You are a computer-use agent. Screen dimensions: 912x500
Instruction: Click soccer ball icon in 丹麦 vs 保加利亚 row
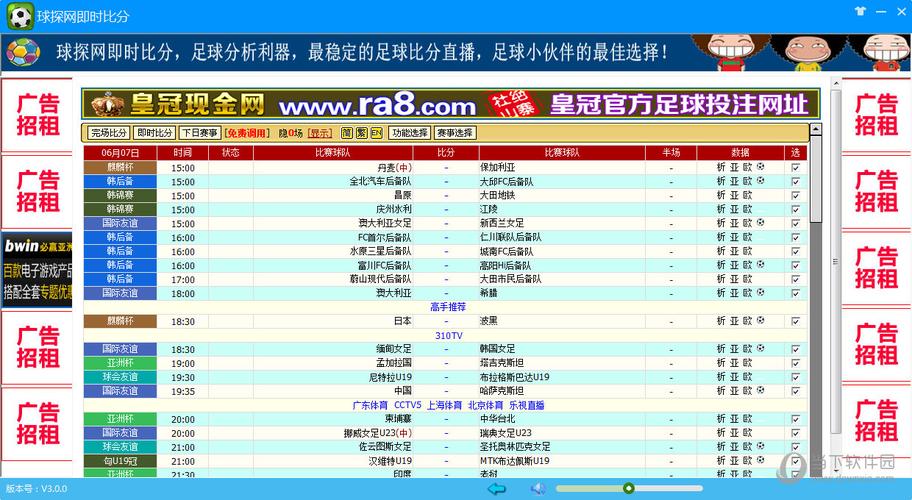761,167
